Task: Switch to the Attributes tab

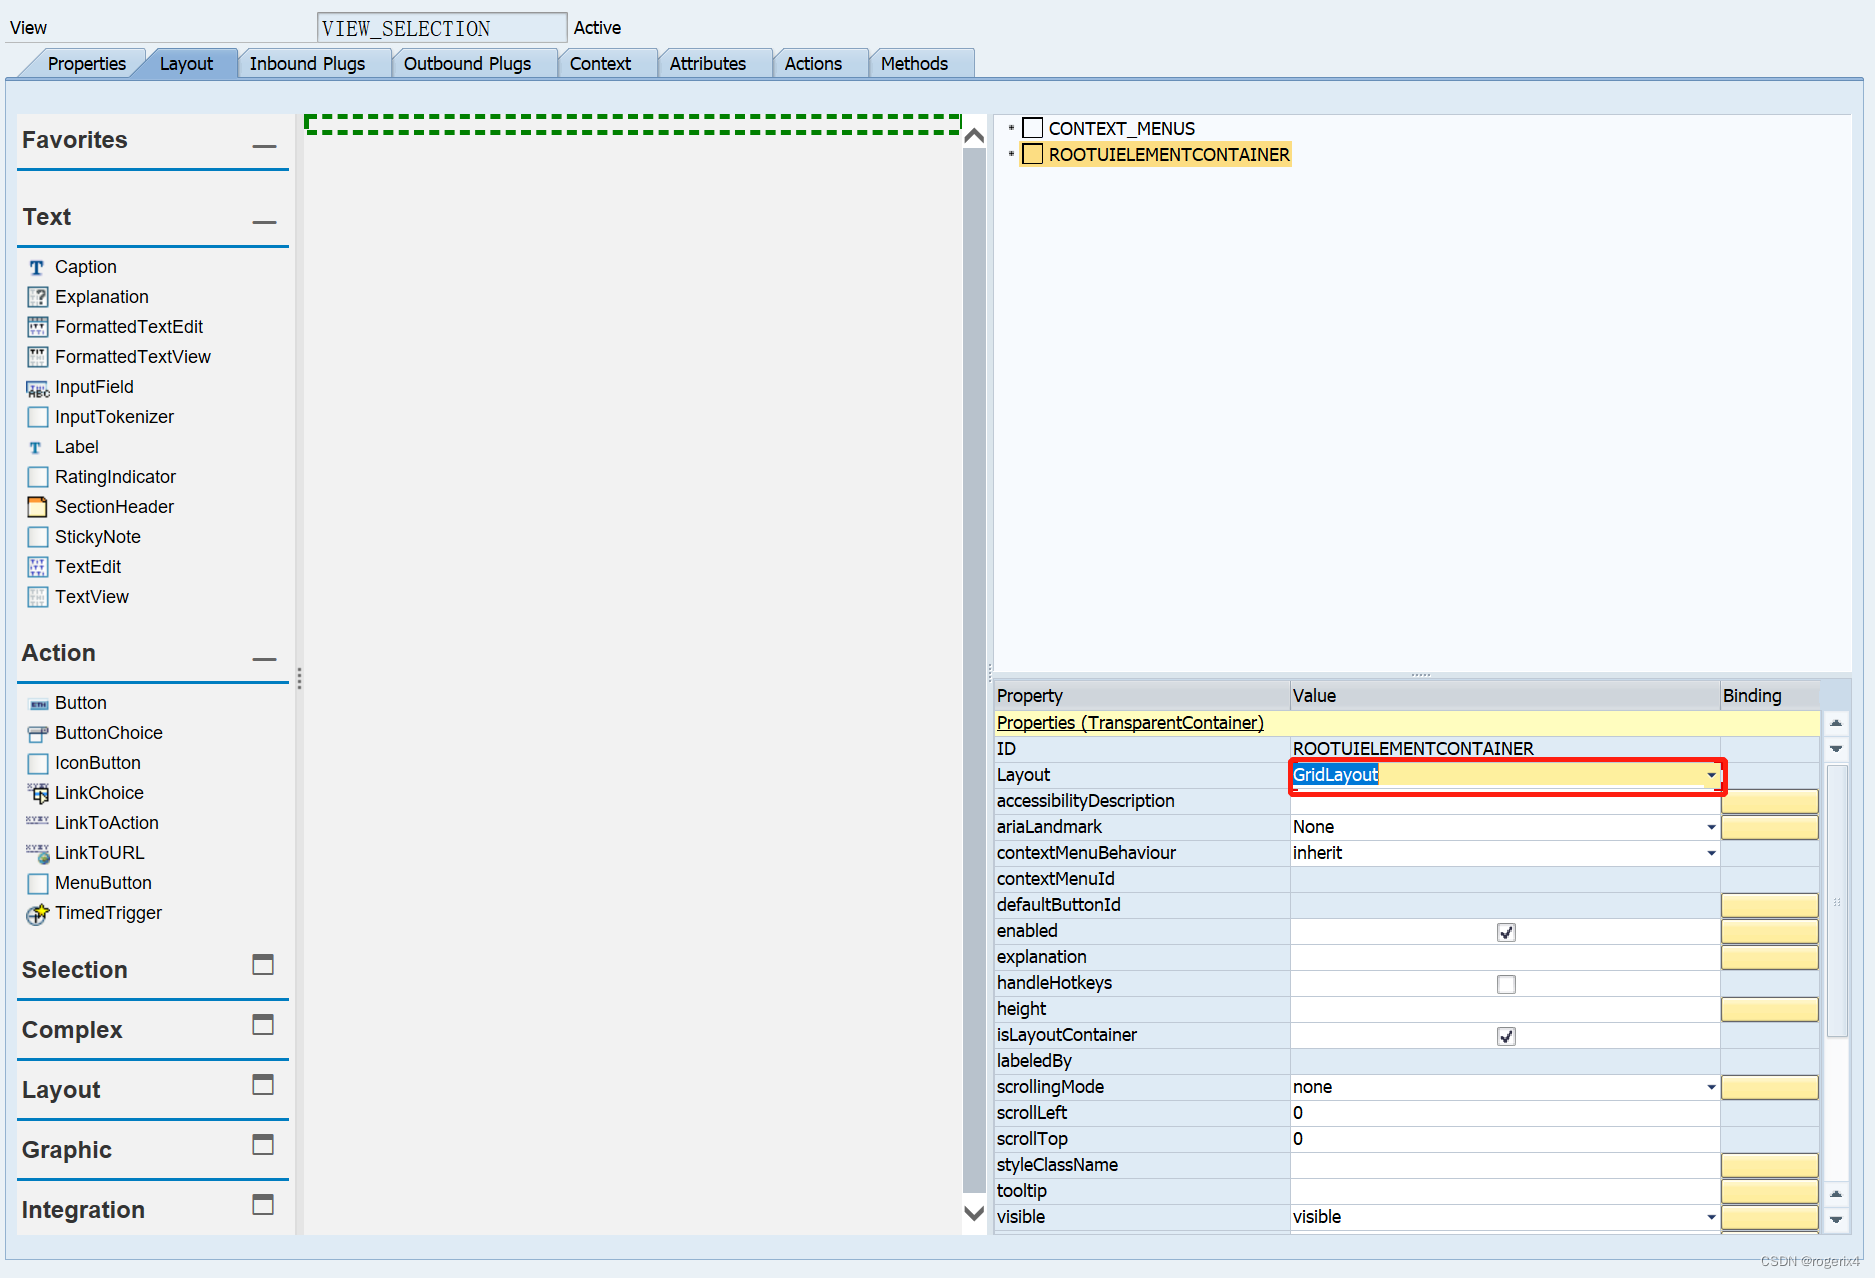Action: [708, 63]
